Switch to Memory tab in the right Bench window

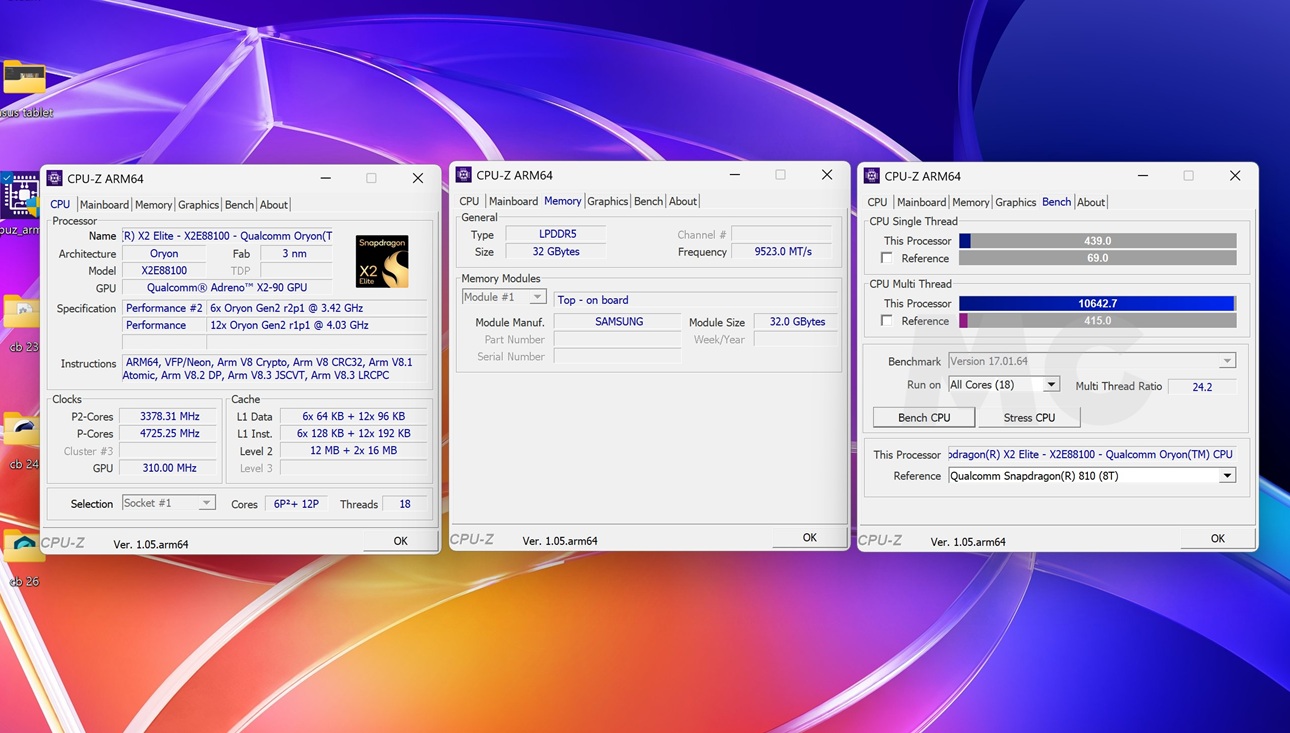click(x=970, y=202)
